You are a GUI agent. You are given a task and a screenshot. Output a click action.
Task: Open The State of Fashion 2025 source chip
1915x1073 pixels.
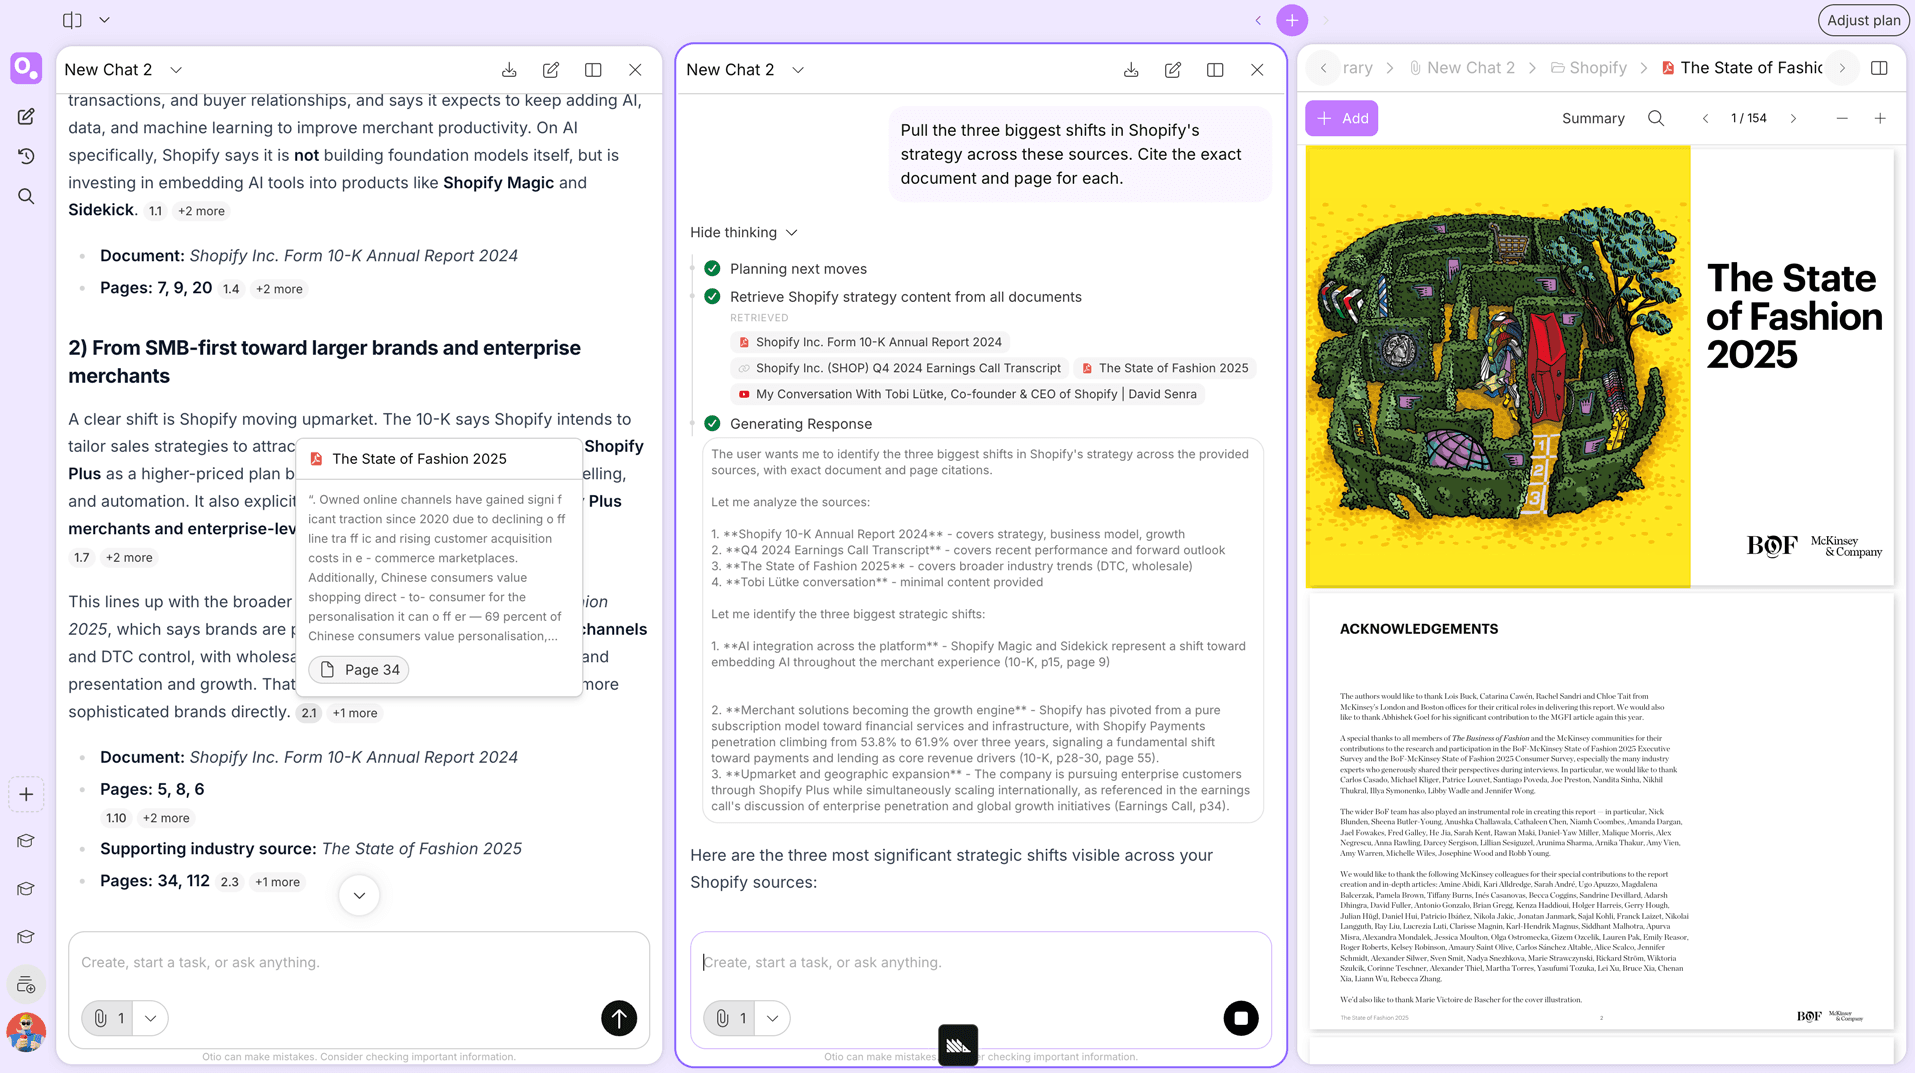click(1165, 368)
